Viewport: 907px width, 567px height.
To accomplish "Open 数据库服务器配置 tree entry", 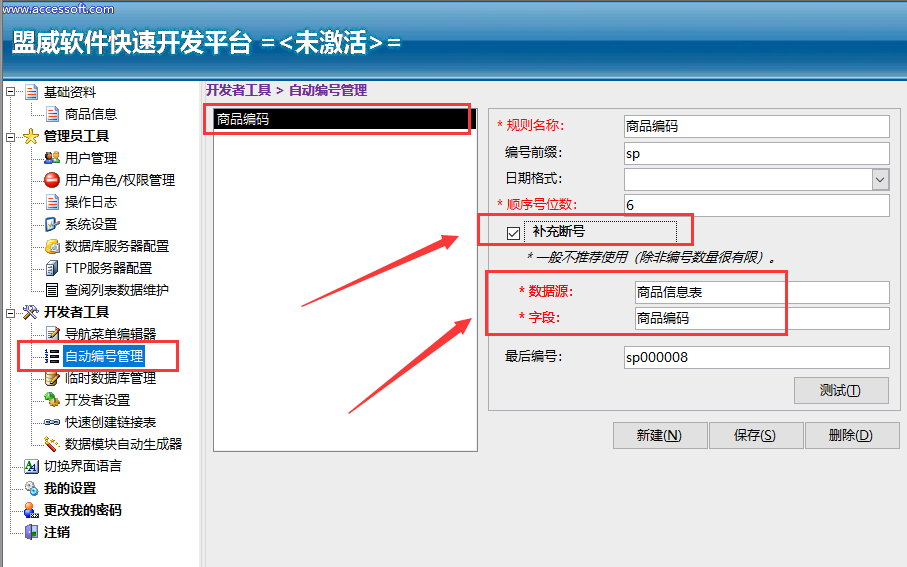I will 117,246.
